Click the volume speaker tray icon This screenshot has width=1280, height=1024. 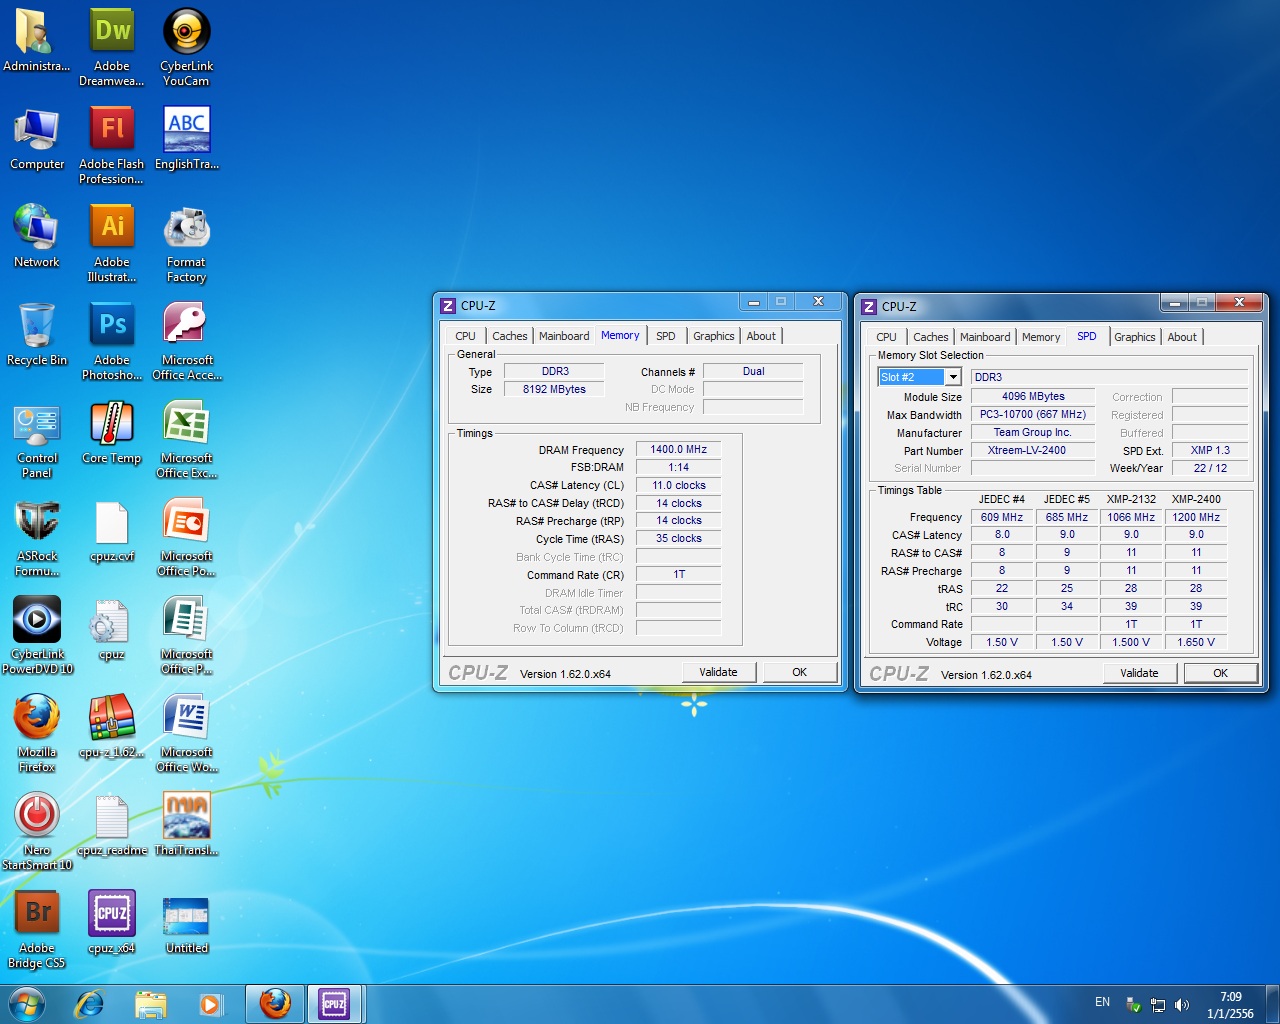point(1182,1004)
